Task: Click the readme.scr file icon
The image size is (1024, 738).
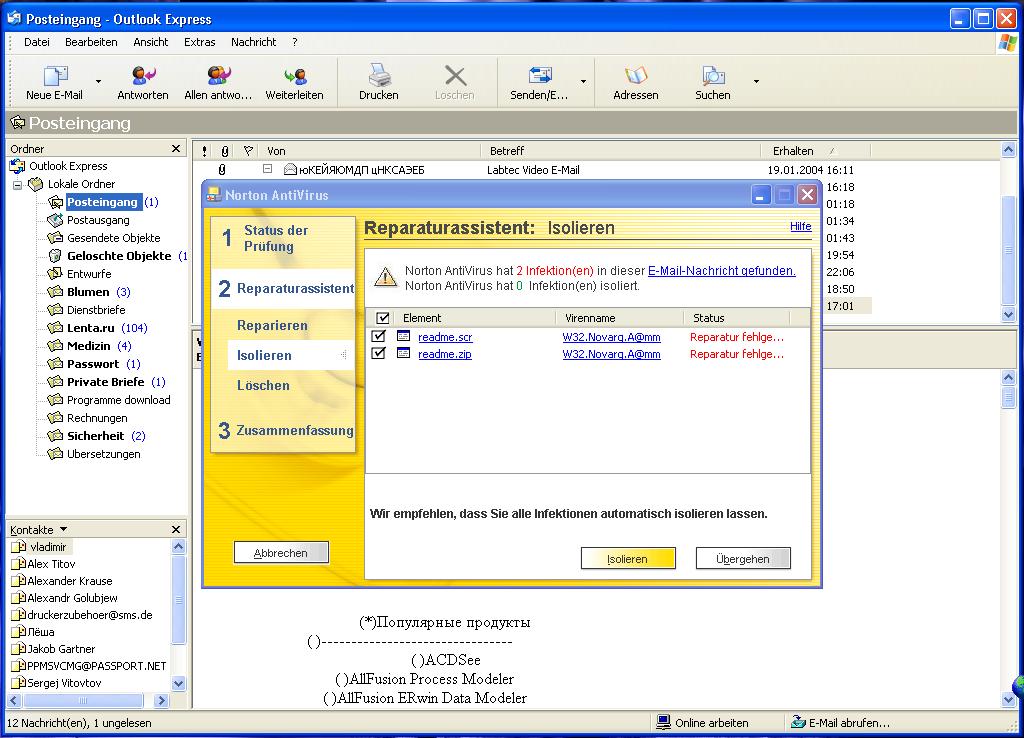Action: [x=404, y=336]
